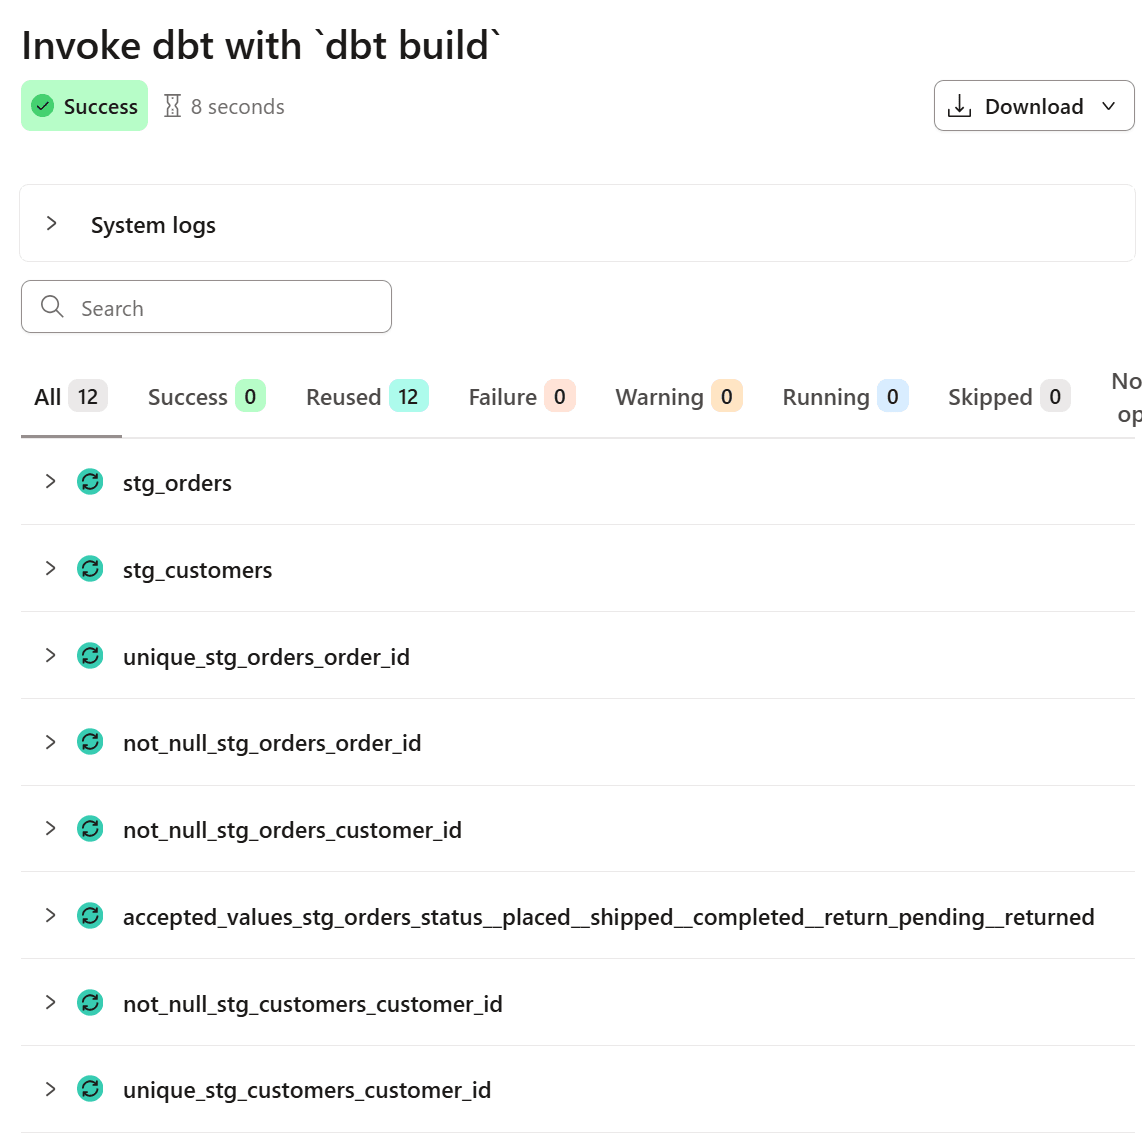Click the download arrow icon
Image resolution: width=1142 pixels, height=1136 pixels.
[959, 106]
